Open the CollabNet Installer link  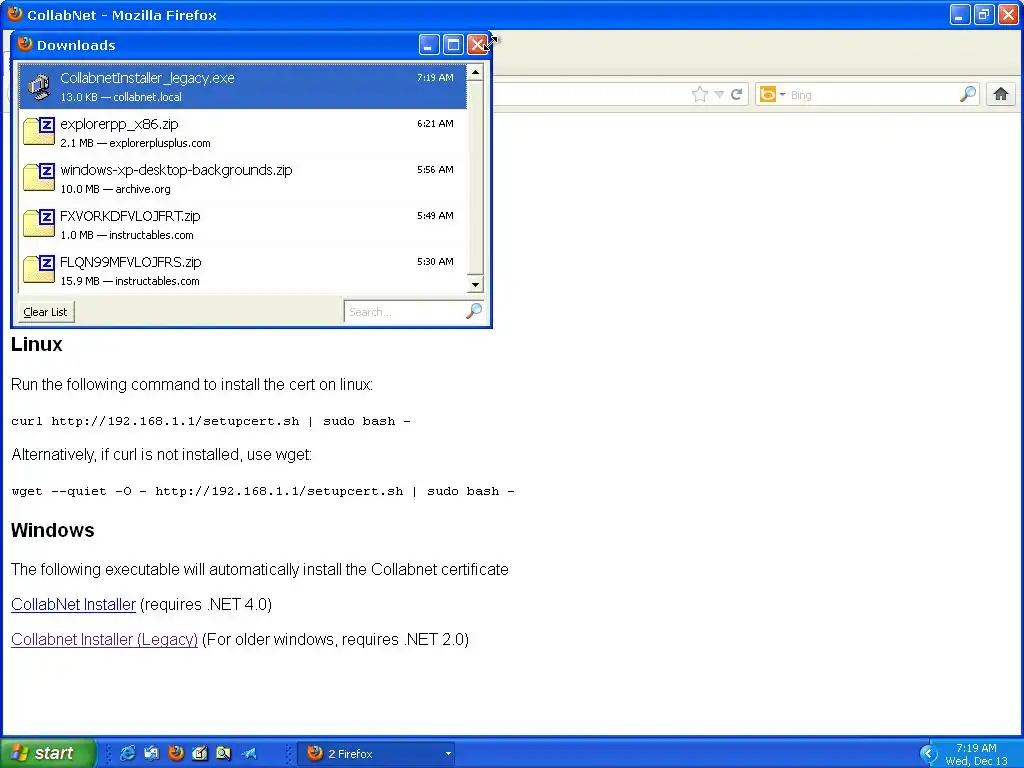pos(73,605)
